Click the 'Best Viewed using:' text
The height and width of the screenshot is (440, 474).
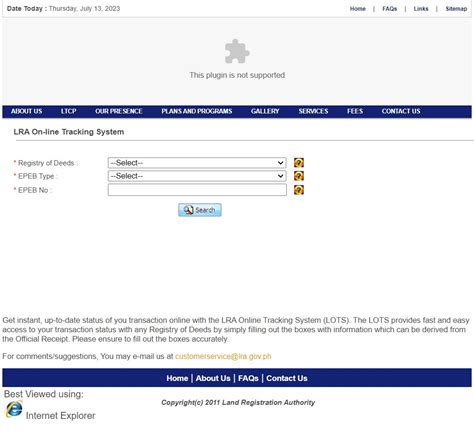[x=44, y=394]
